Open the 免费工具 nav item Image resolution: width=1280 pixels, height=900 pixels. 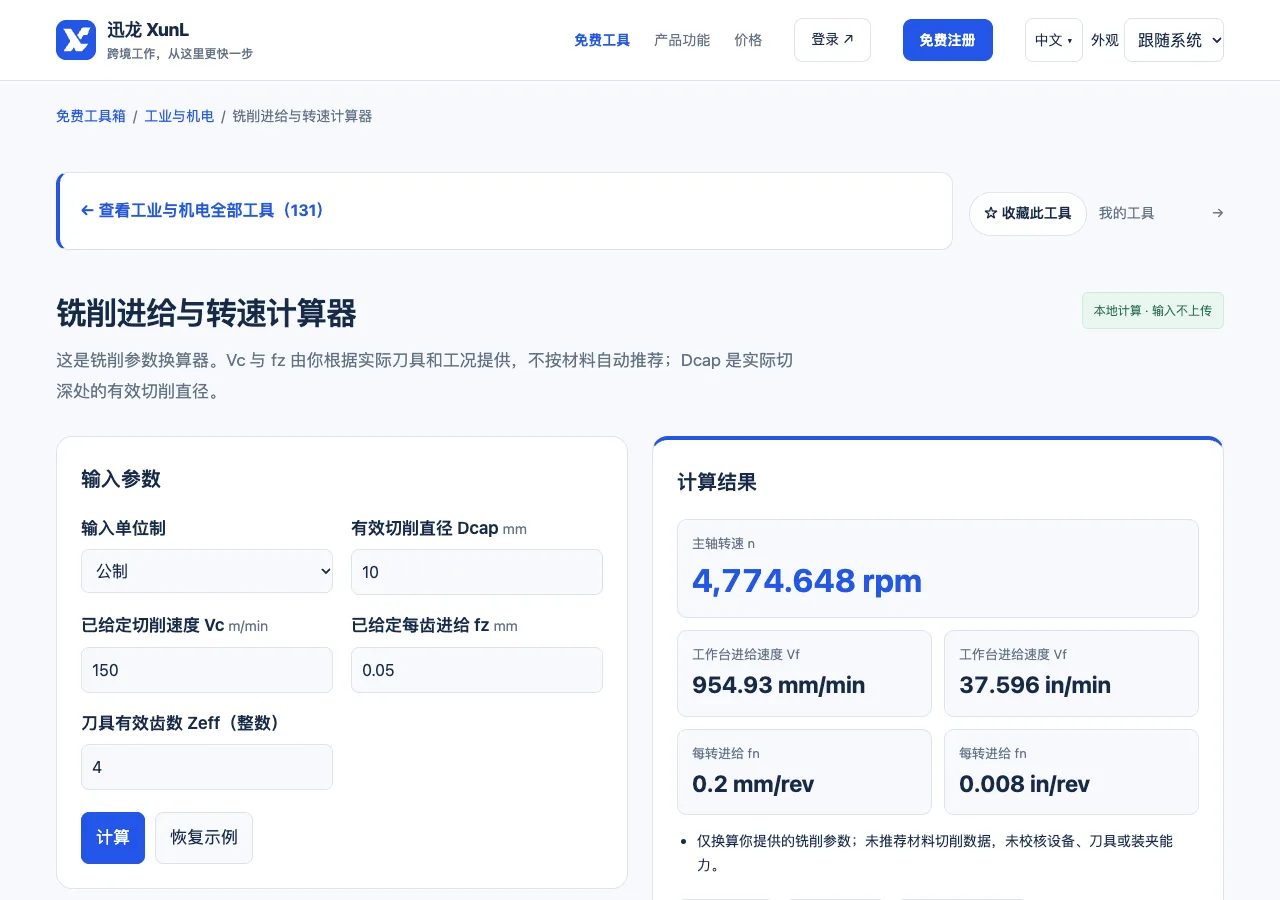coord(602,40)
